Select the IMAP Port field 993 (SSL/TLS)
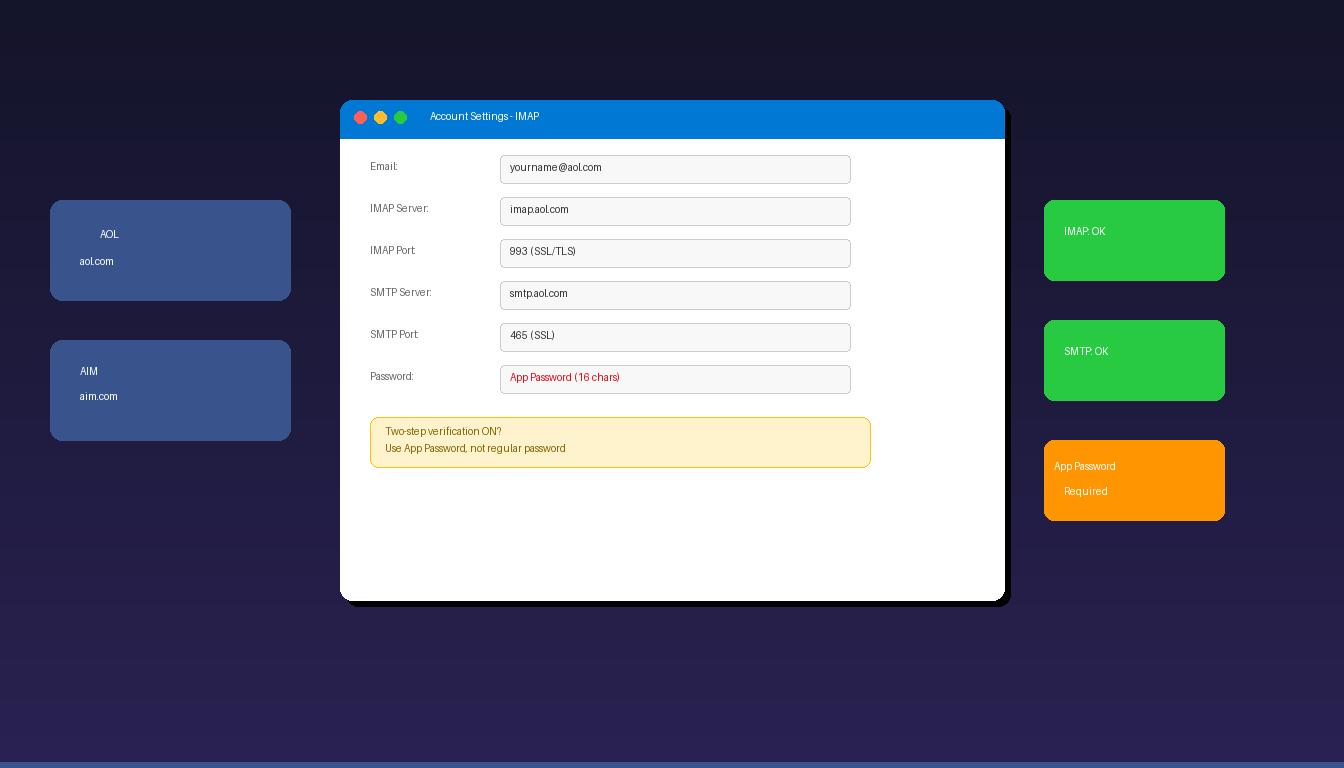Image resolution: width=1344 pixels, height=768 pixels. tap(675, 253)
